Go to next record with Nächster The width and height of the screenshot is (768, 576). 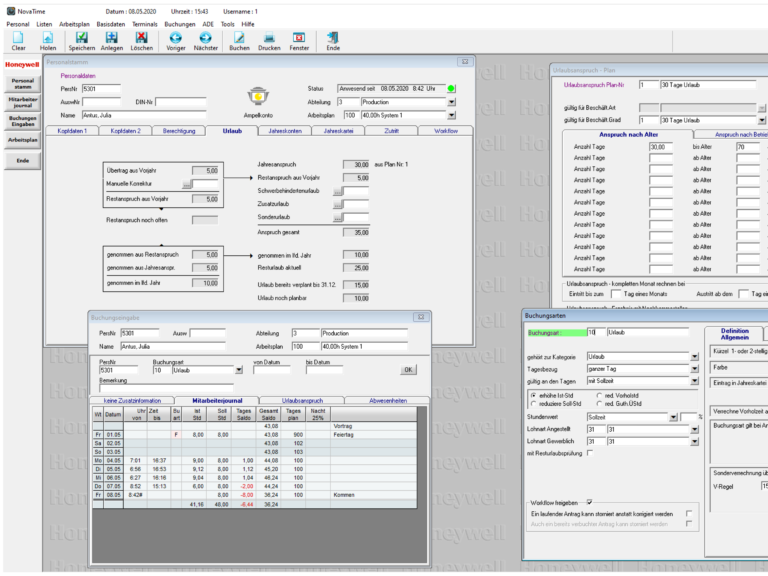pyautogui.click(x=206, y=39)
